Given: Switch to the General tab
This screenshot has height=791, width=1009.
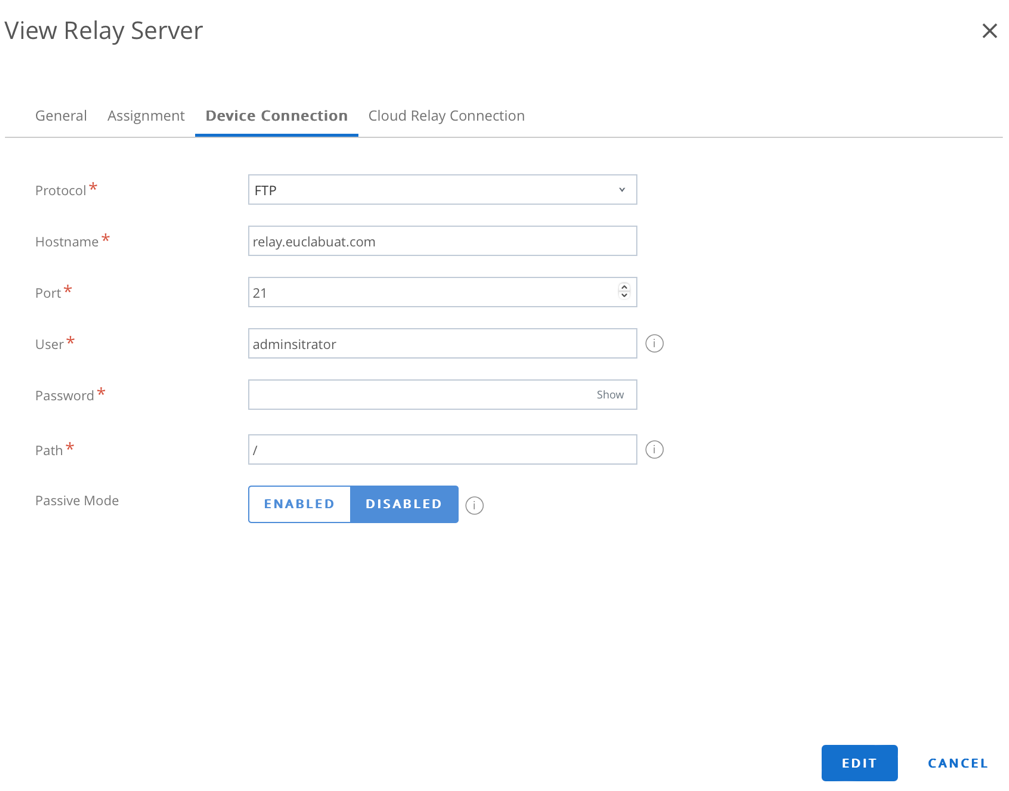Looking at the screenshot, I should pos(61,116).
